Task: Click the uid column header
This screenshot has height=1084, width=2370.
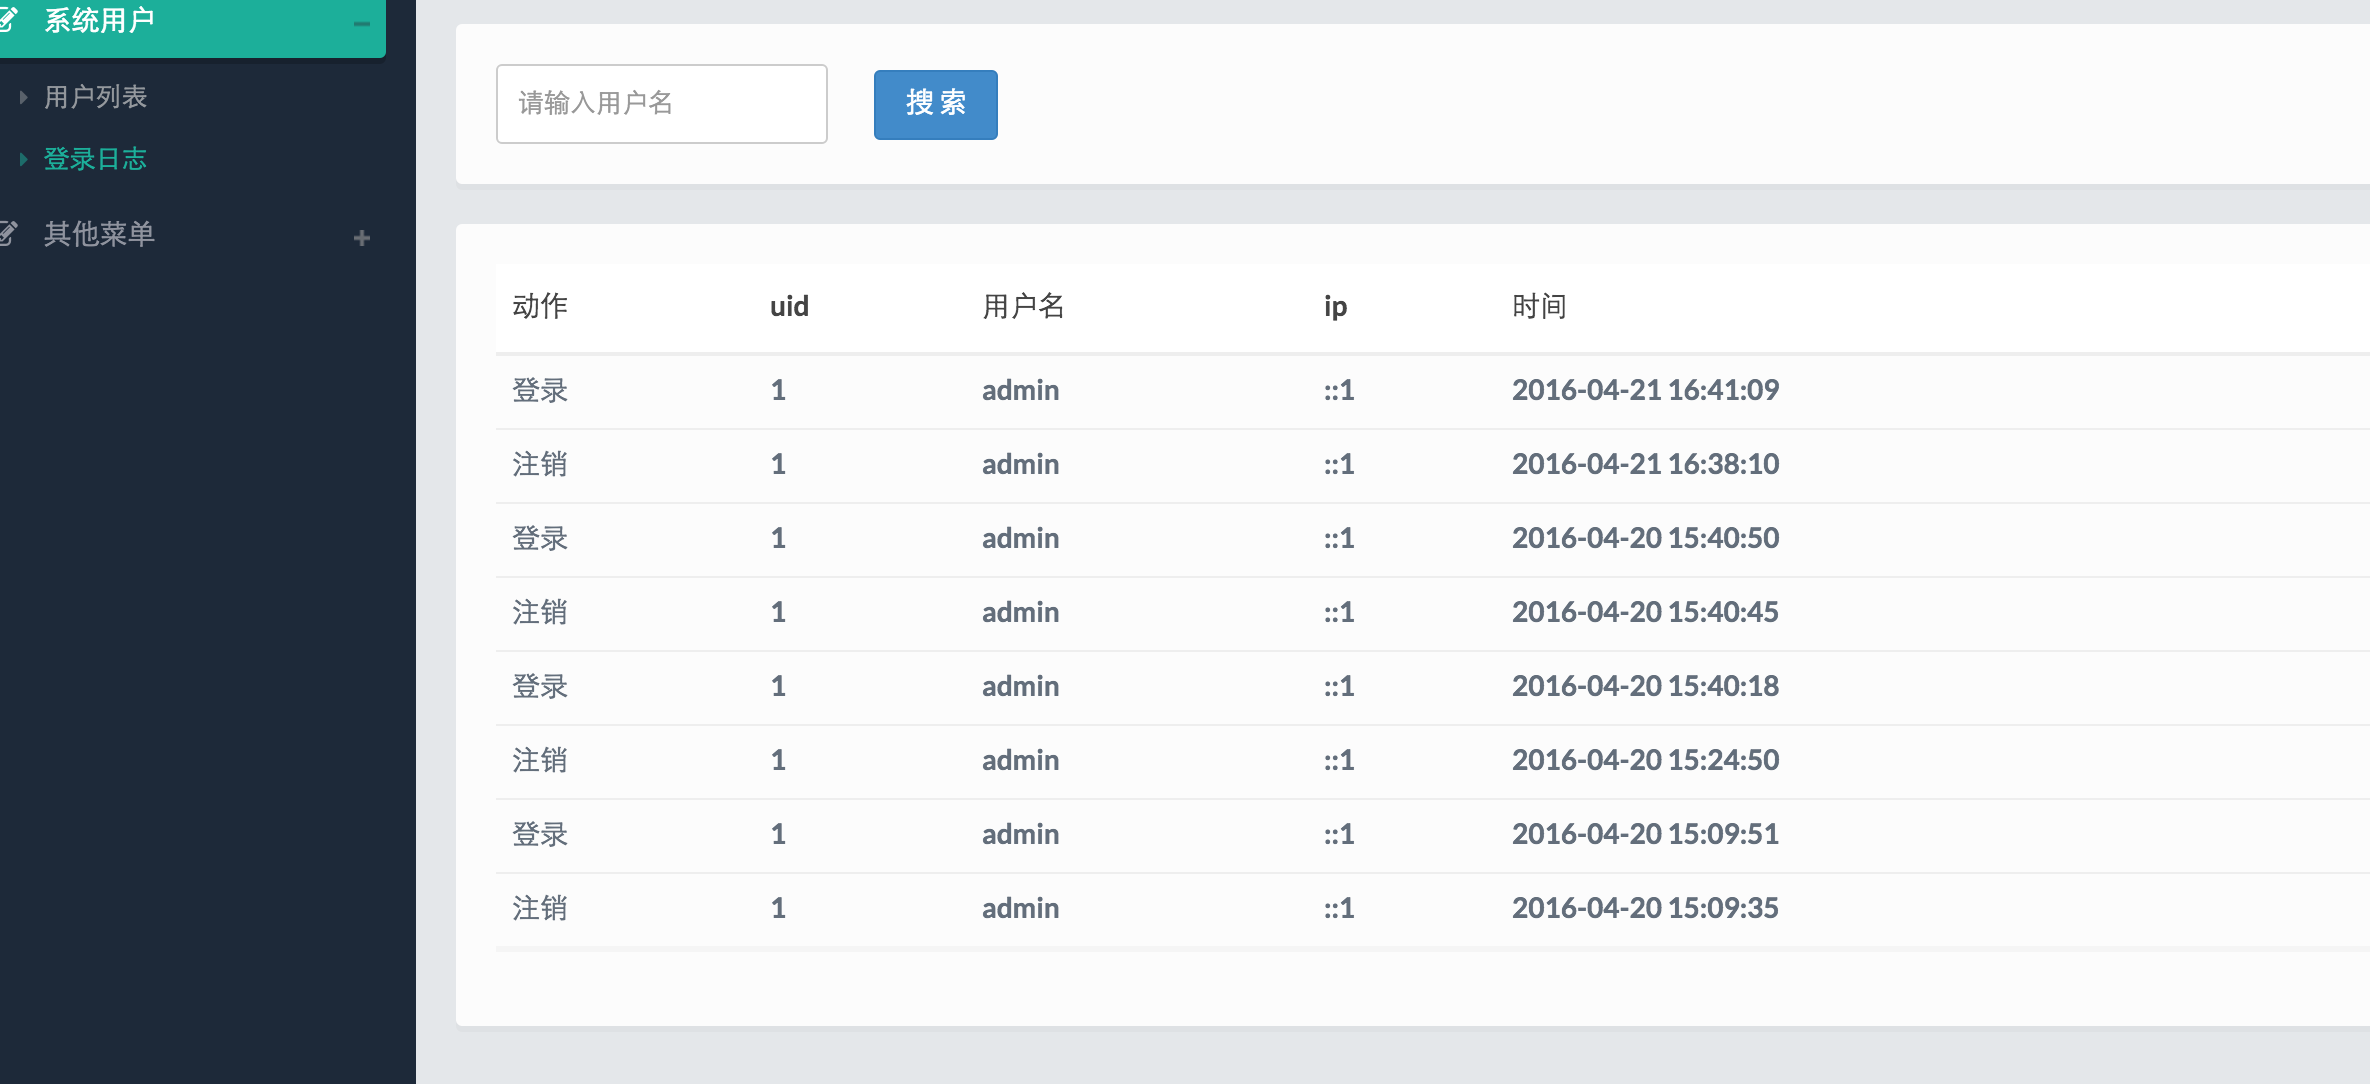Action: pos(789,306)
